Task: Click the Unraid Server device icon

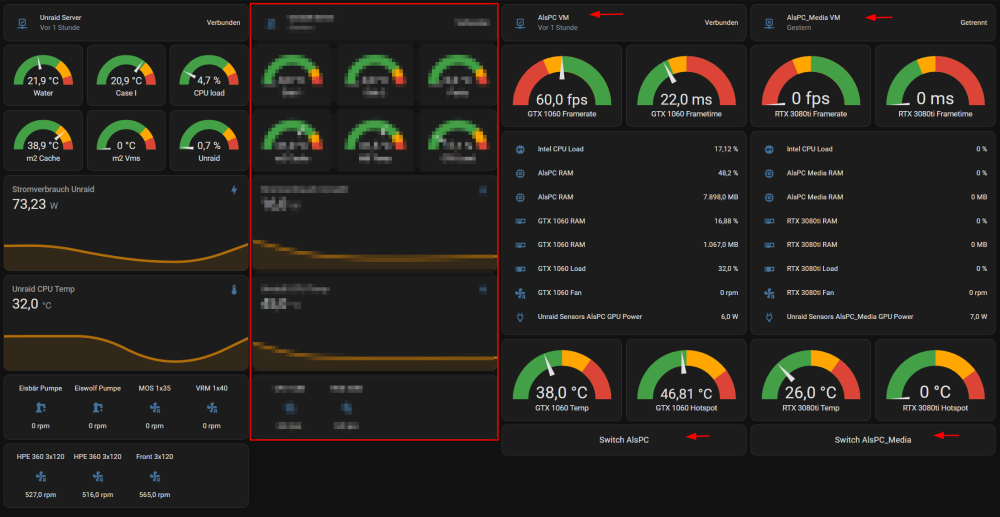Action: click(22, 23)
